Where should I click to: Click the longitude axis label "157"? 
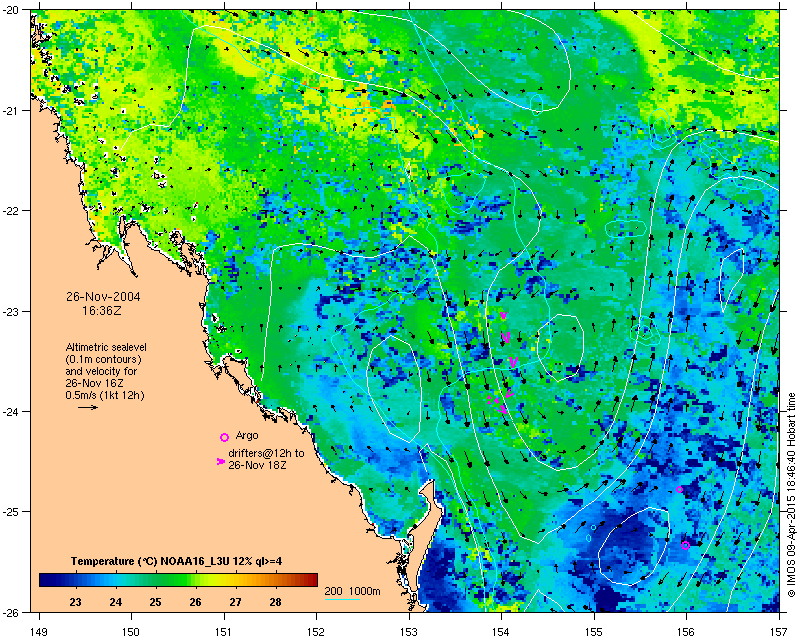point(779,632)
